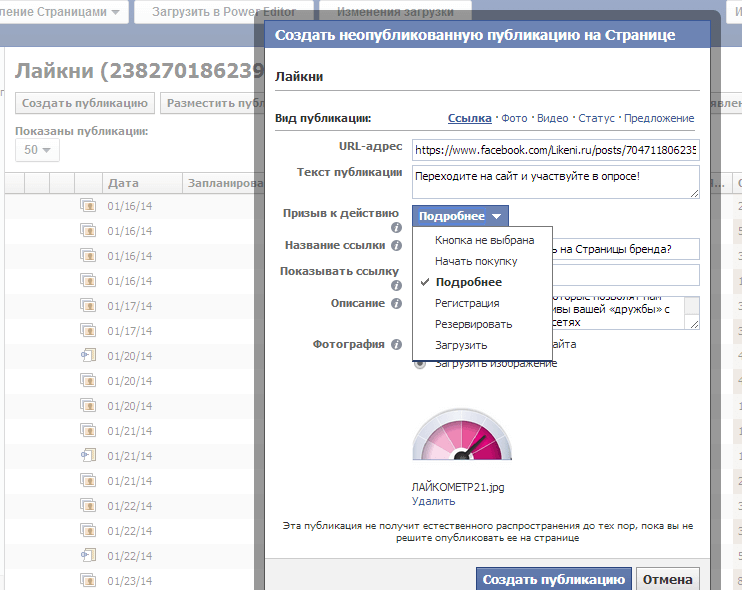Open the Подробнее call-to-action dropdown
742x590 pixels.
tap(462, 216)
